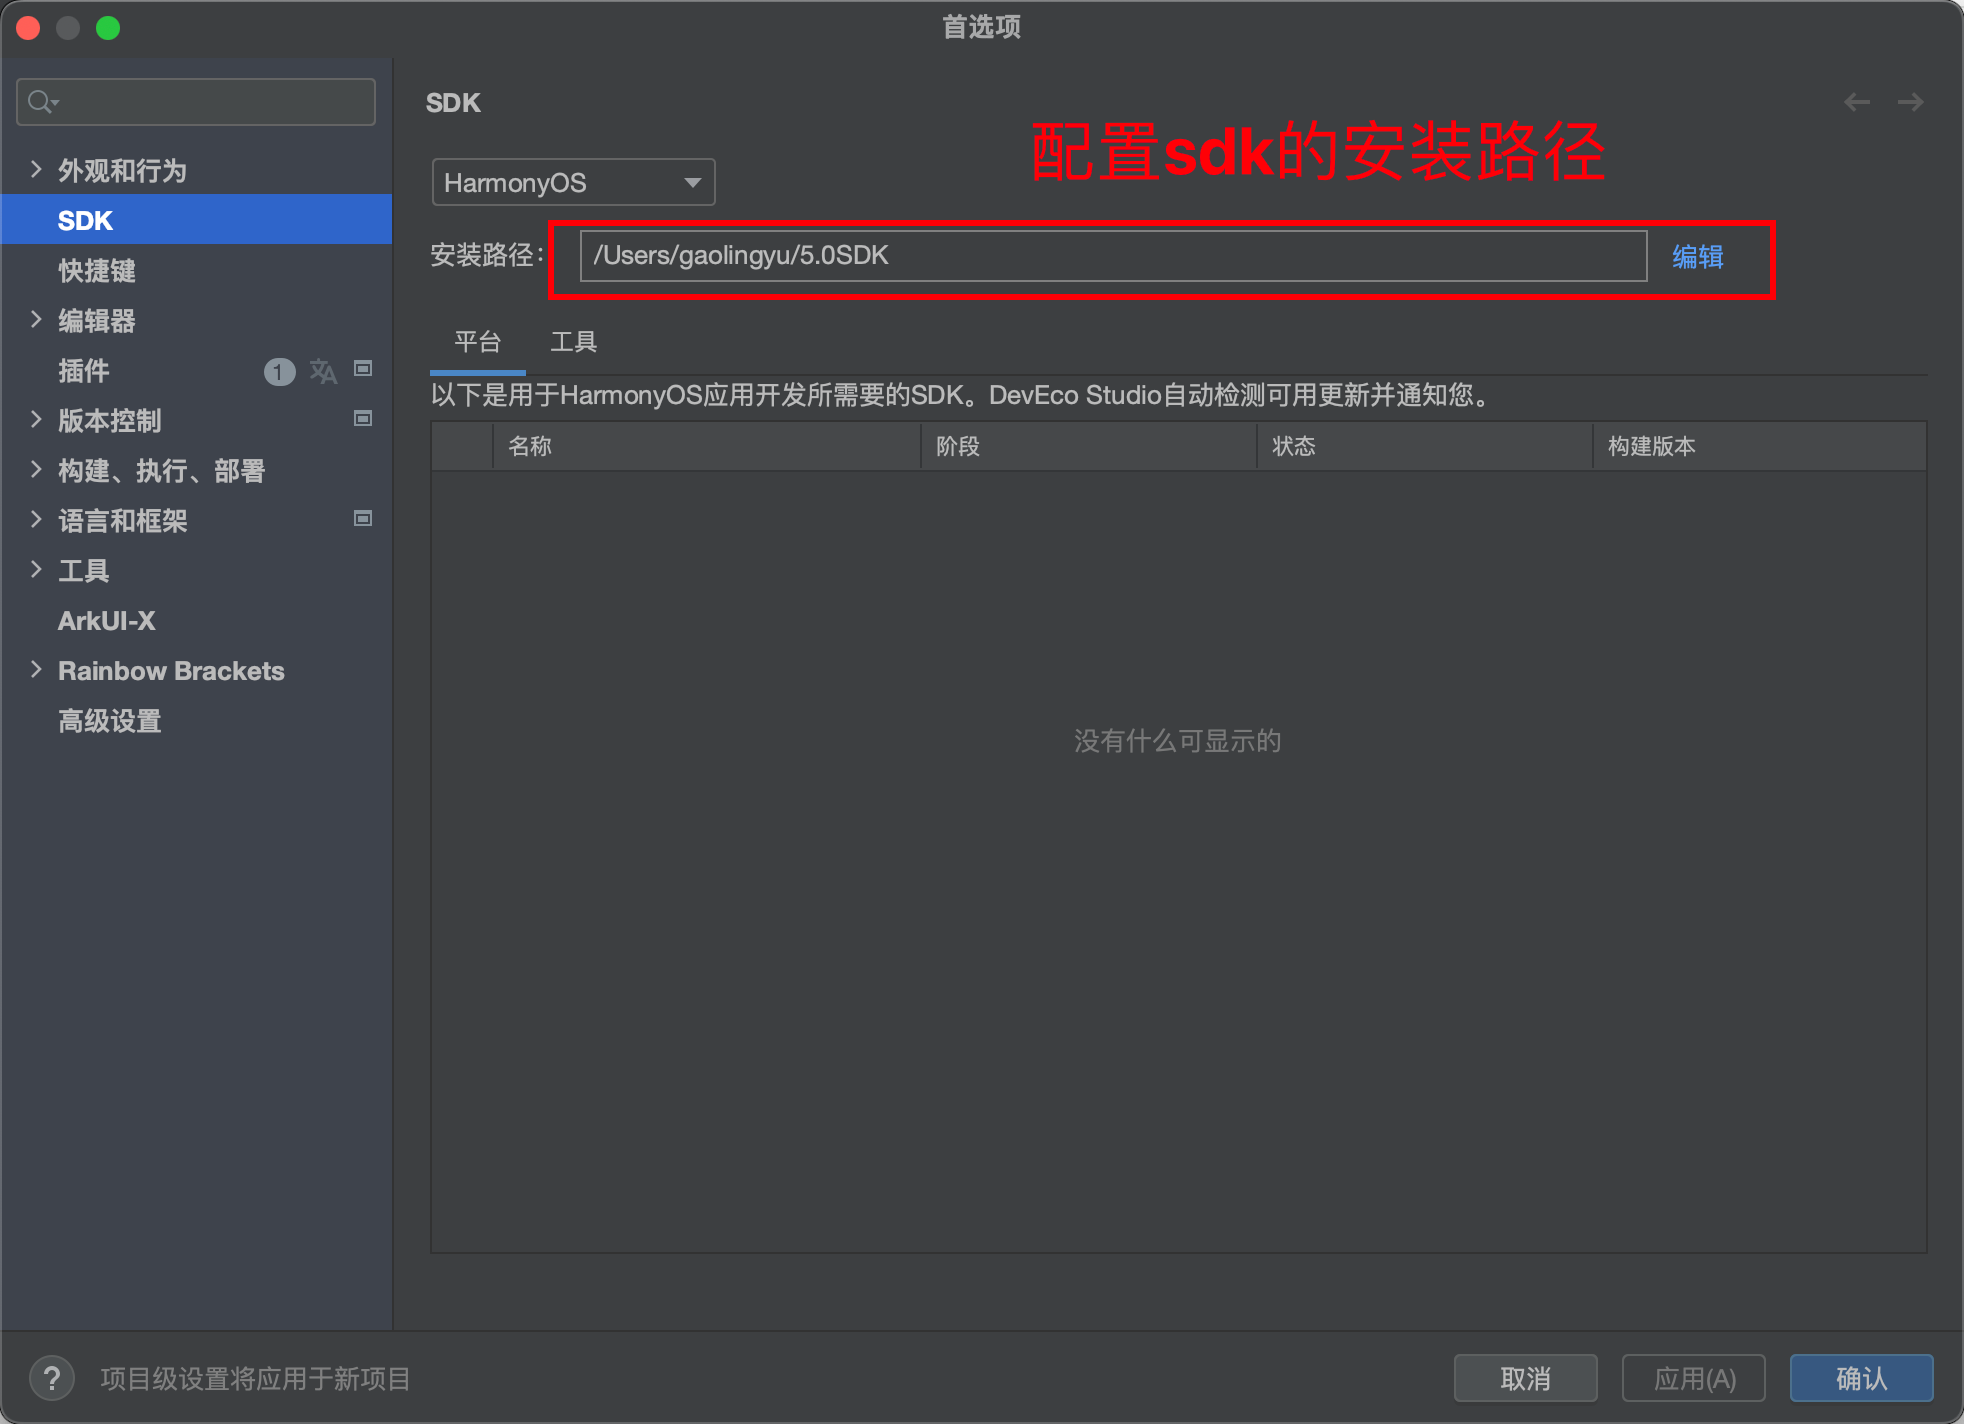Click the help question mark icon
The width and height of the screenshot is (1964, 1424).
52,1379
